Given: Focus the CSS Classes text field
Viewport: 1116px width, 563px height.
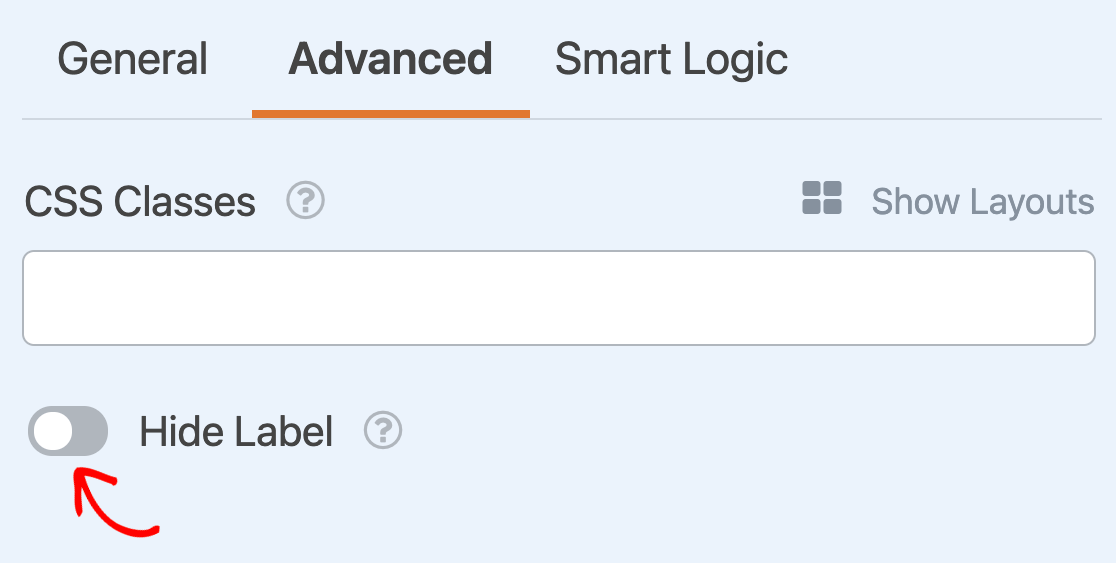Looking at the screenshot, I should tap(558, 298).
